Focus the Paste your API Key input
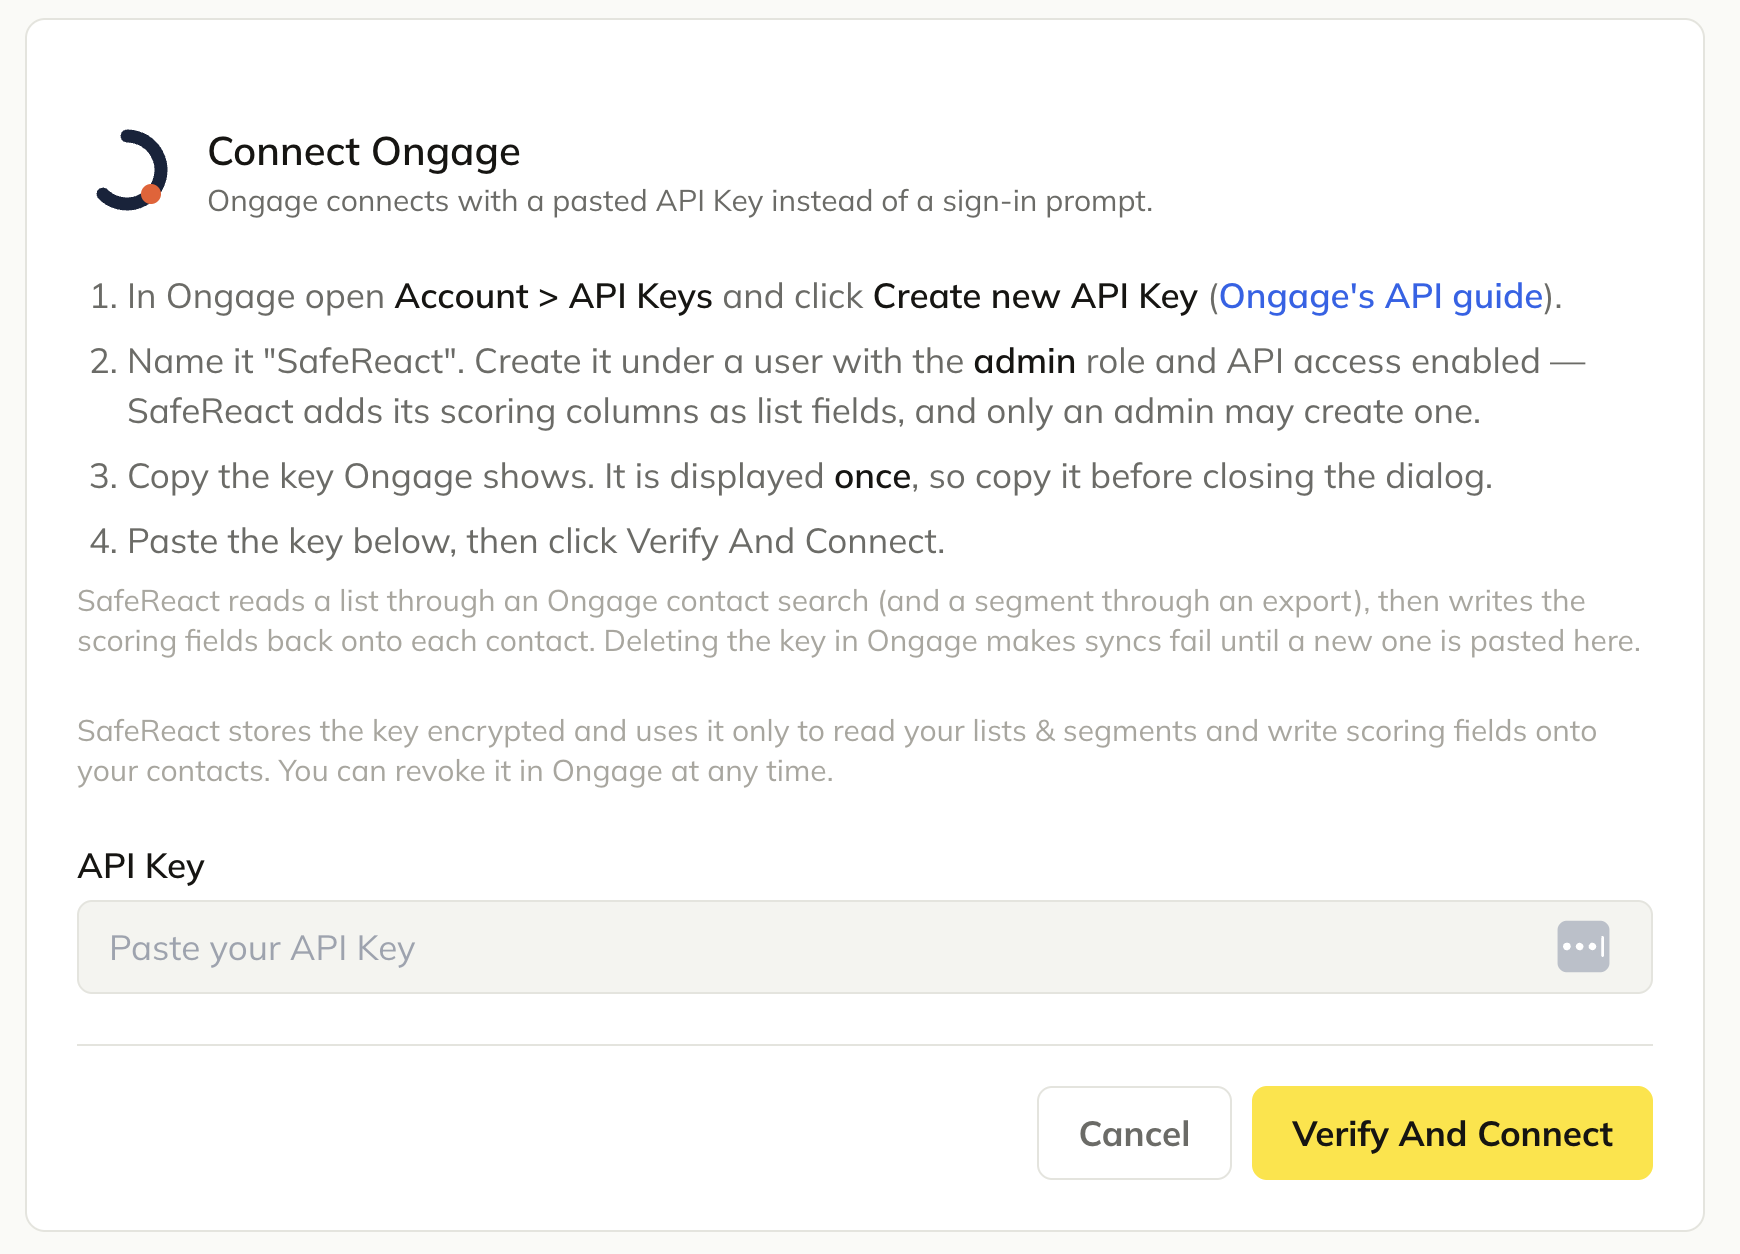This screenshot has width=1740, height=1254. 864,947
